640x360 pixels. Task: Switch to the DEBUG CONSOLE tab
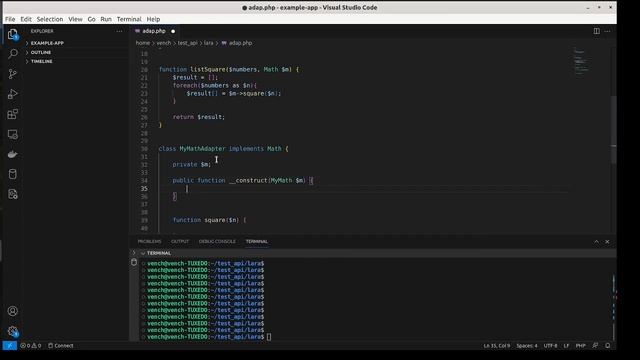217,242
